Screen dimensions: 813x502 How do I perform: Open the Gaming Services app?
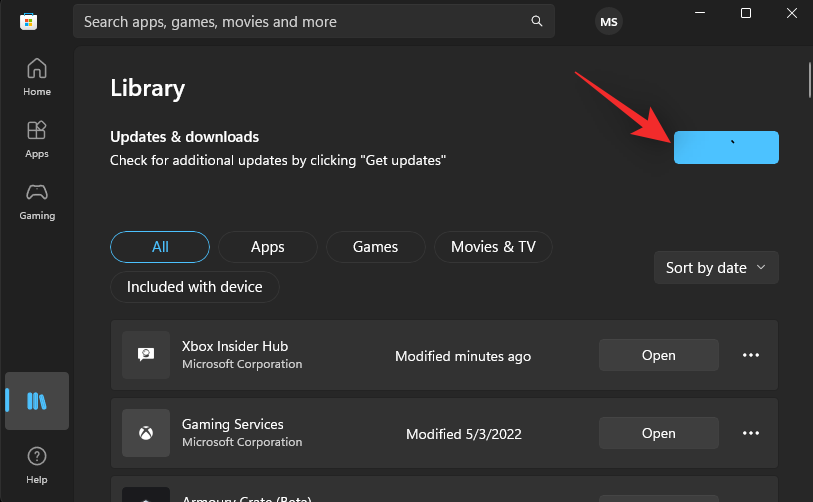pos(658,433)
